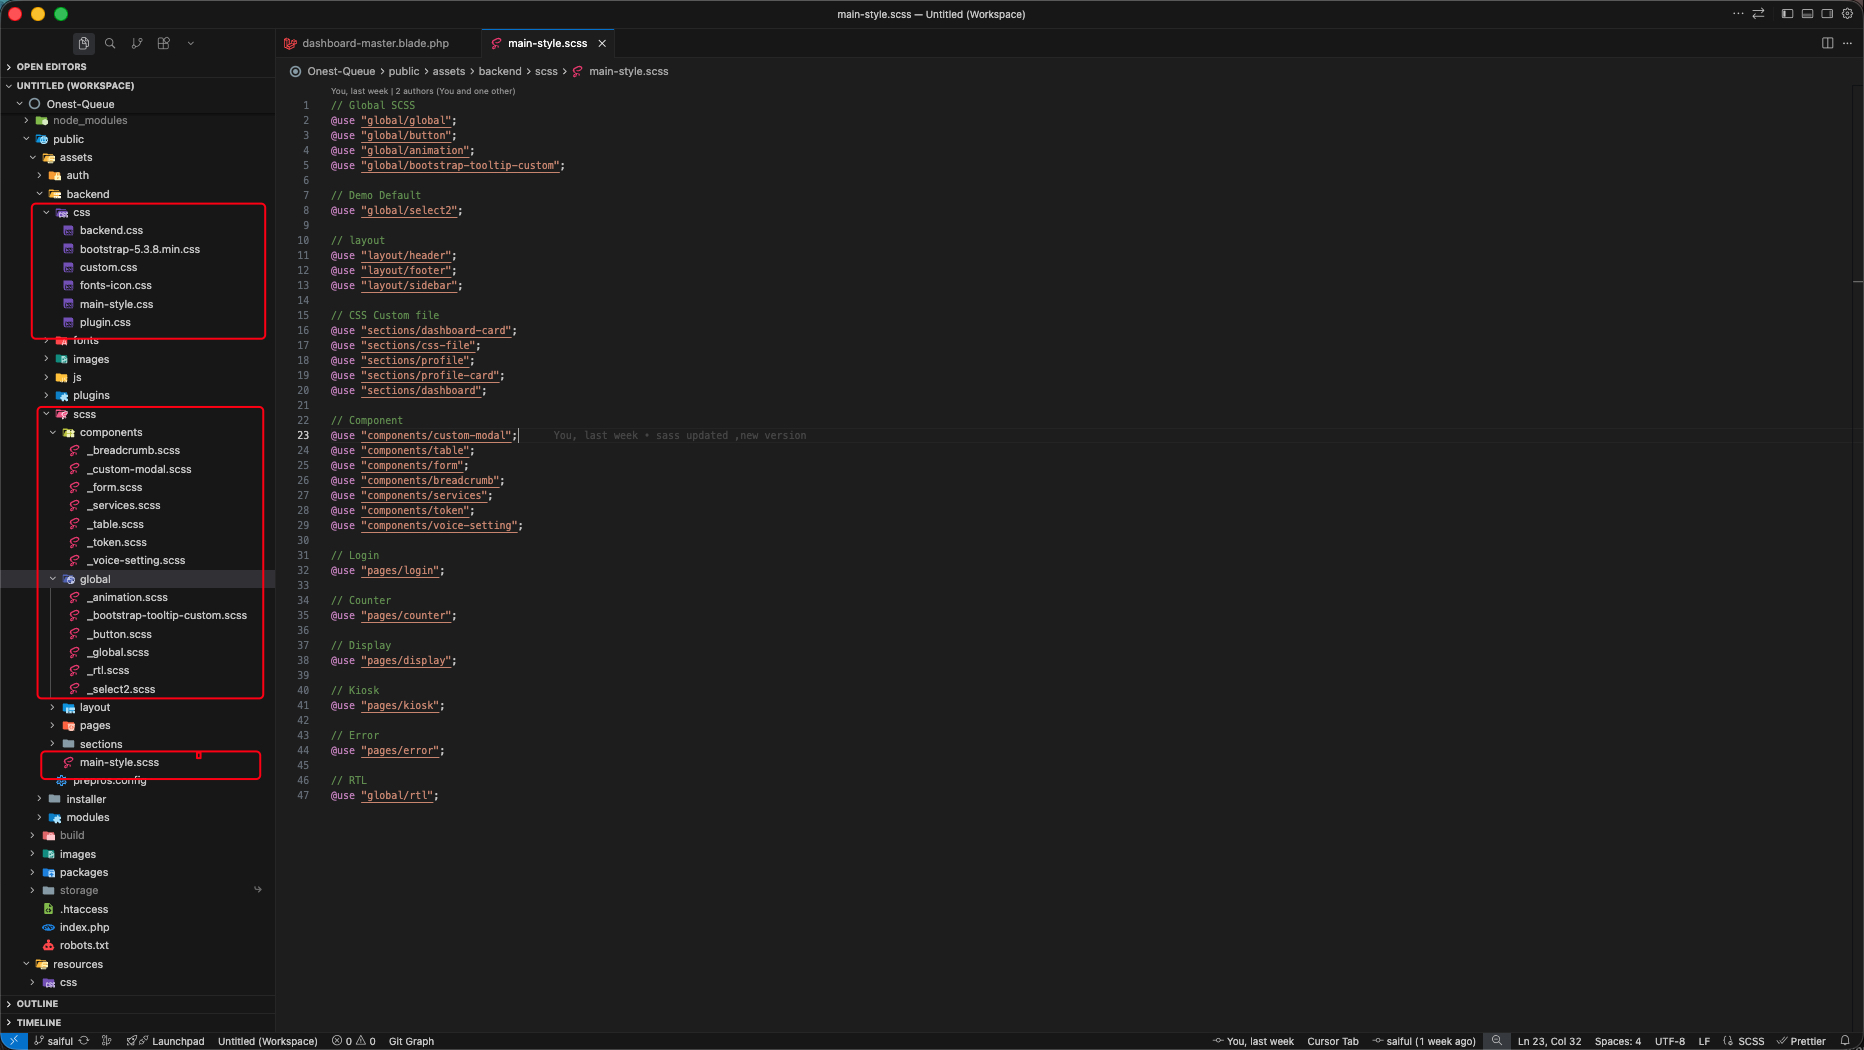Toggle the primary sidebar visibility
The width and height of the screenshot is (1864, 1050).
point(1787,14)
